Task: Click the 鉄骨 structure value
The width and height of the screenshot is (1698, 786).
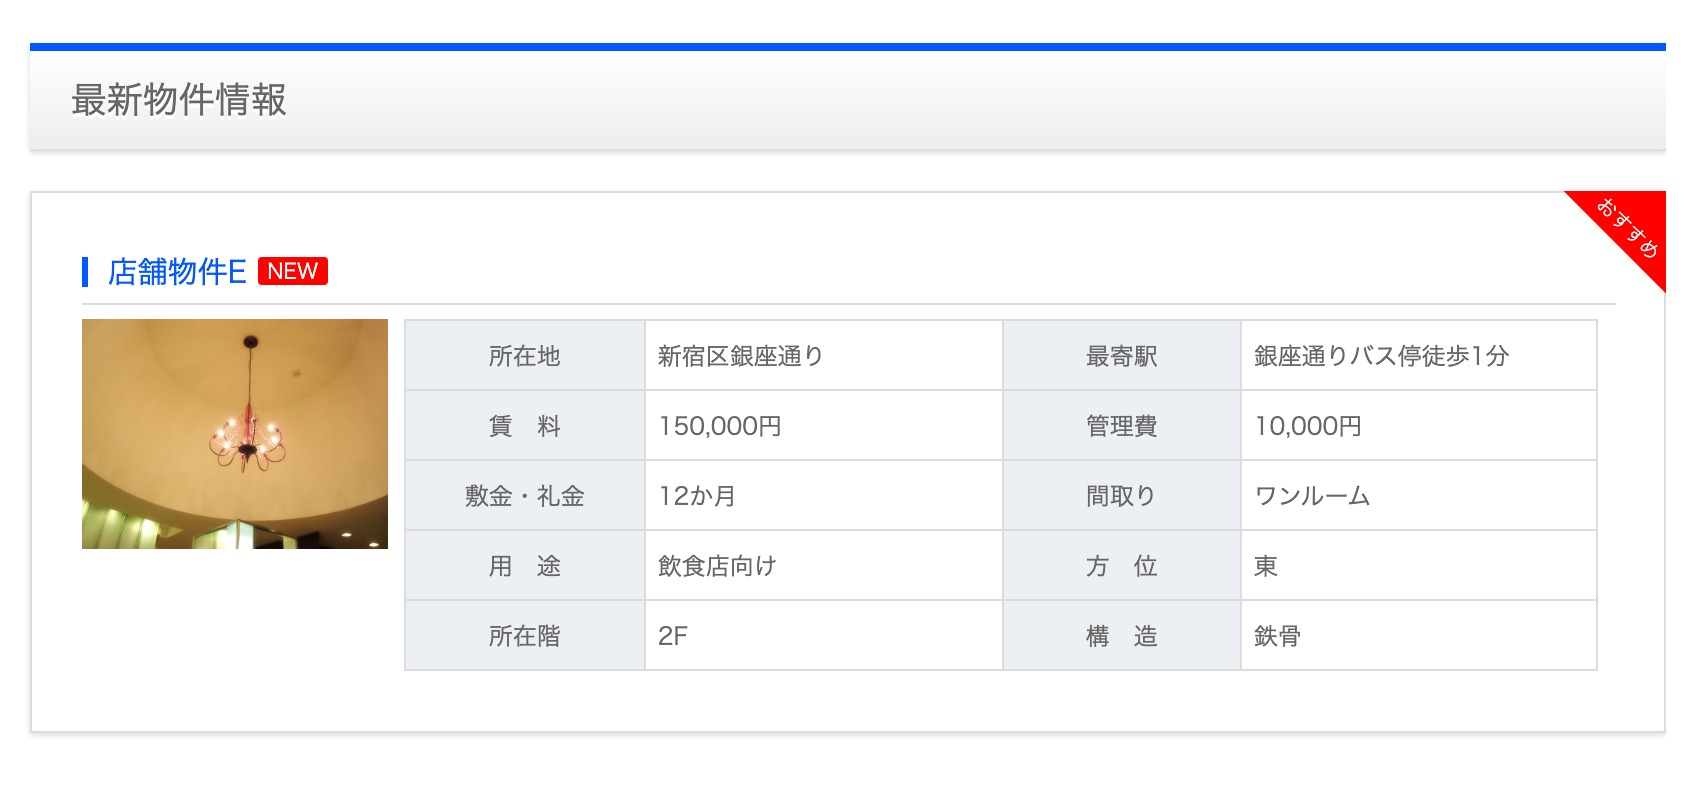Action: tap(1277, 636)
